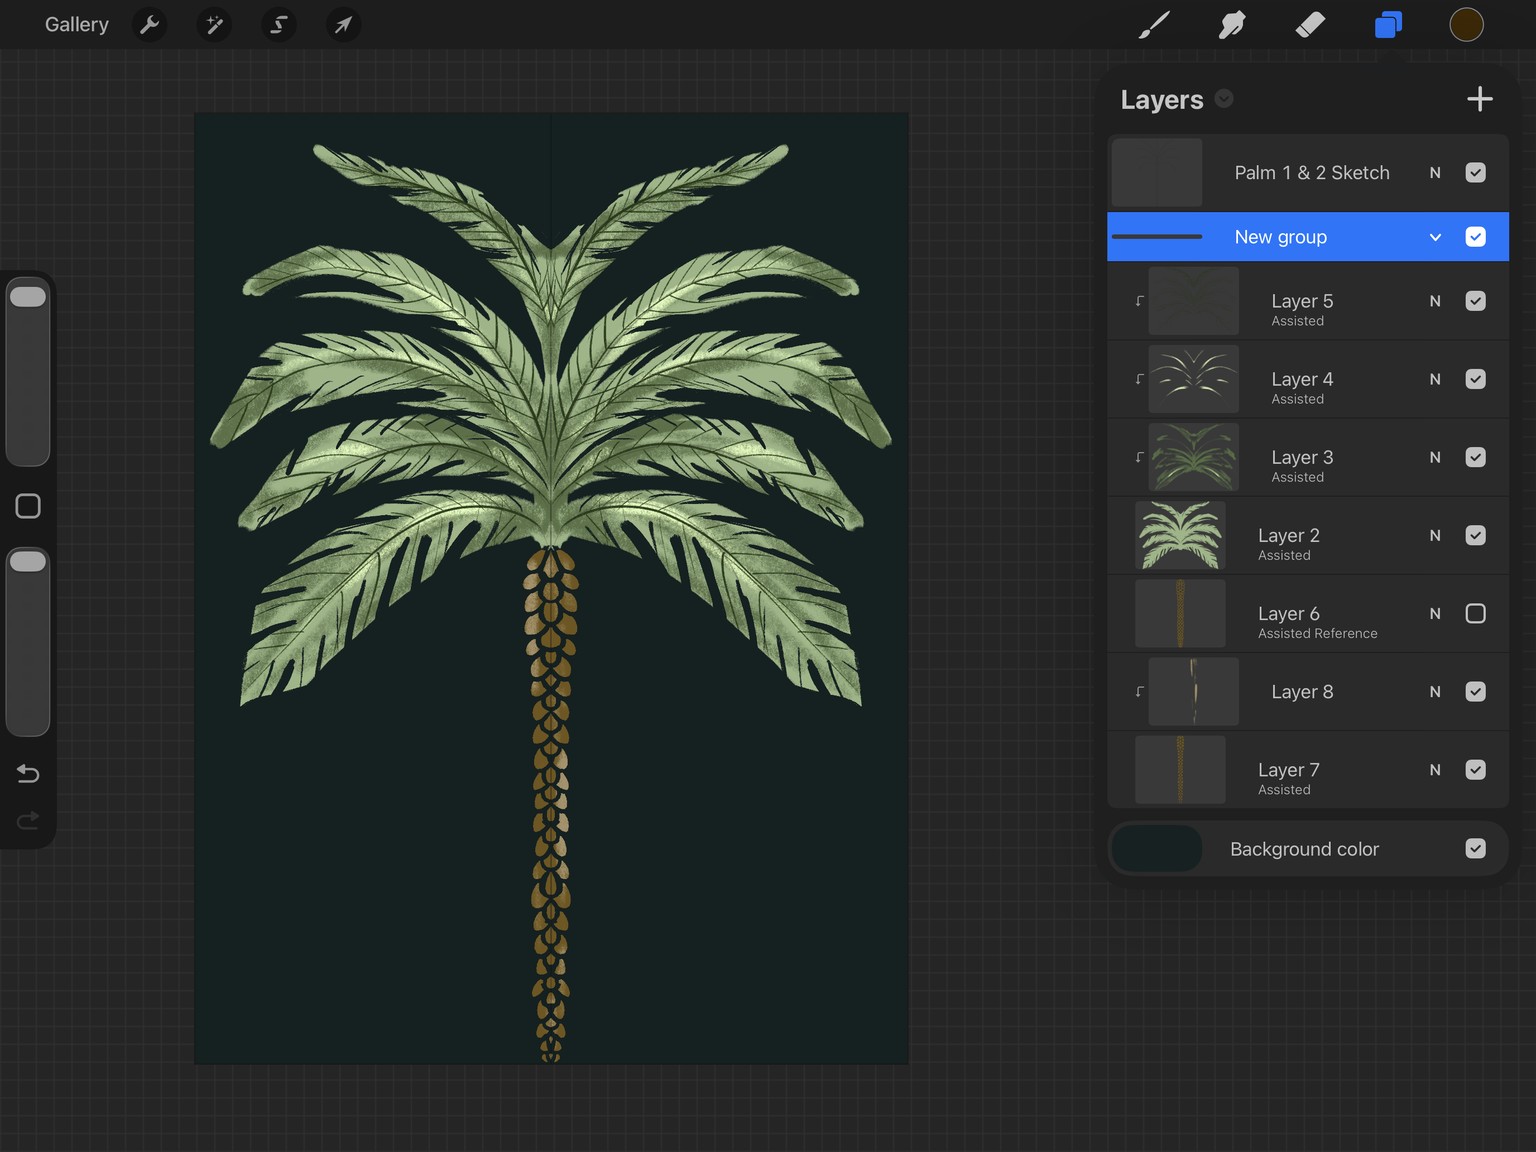1536x1152 pixels.
Task: Activate the Transform arrow tool
Action: tap(343, 24)
